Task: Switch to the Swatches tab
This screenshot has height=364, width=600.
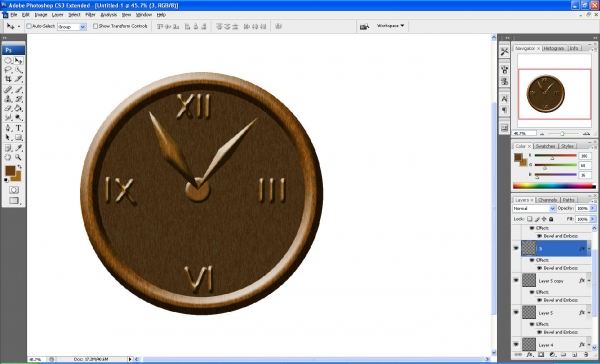Action: pyautogui.click(x=545, y=146)
